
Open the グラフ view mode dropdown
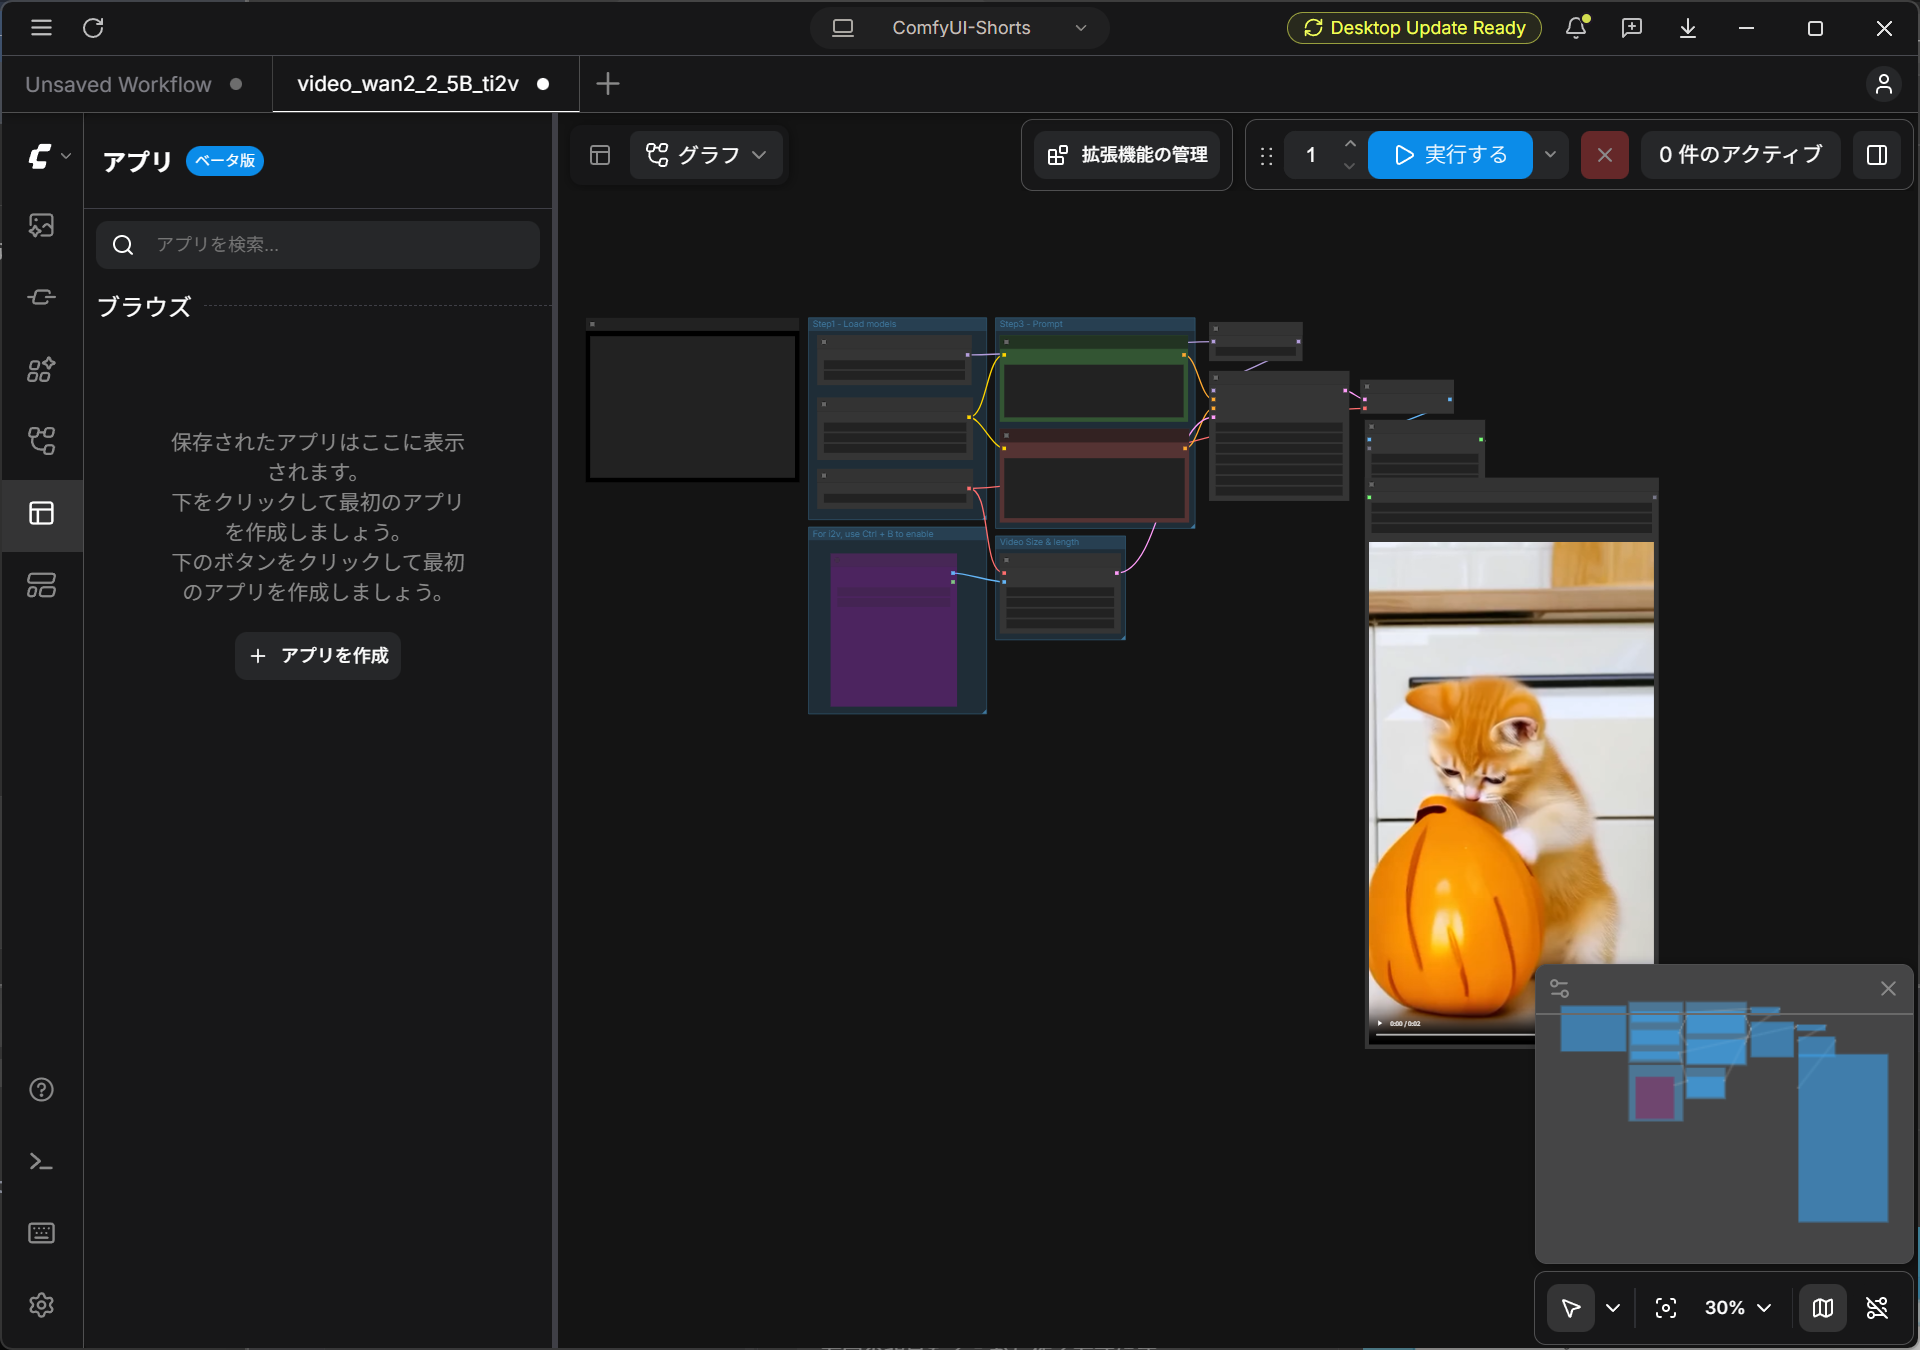706,155
